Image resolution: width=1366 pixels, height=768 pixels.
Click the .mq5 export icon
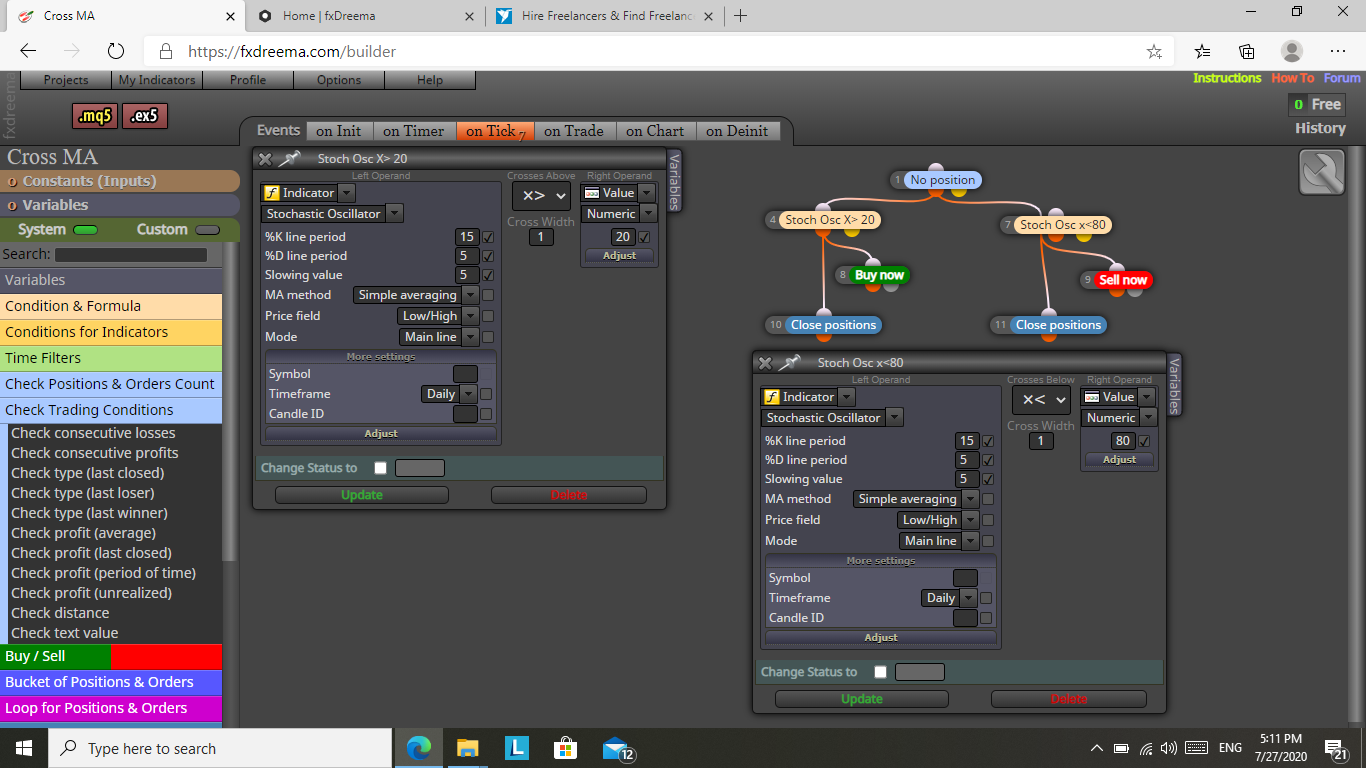click(95, 116)
